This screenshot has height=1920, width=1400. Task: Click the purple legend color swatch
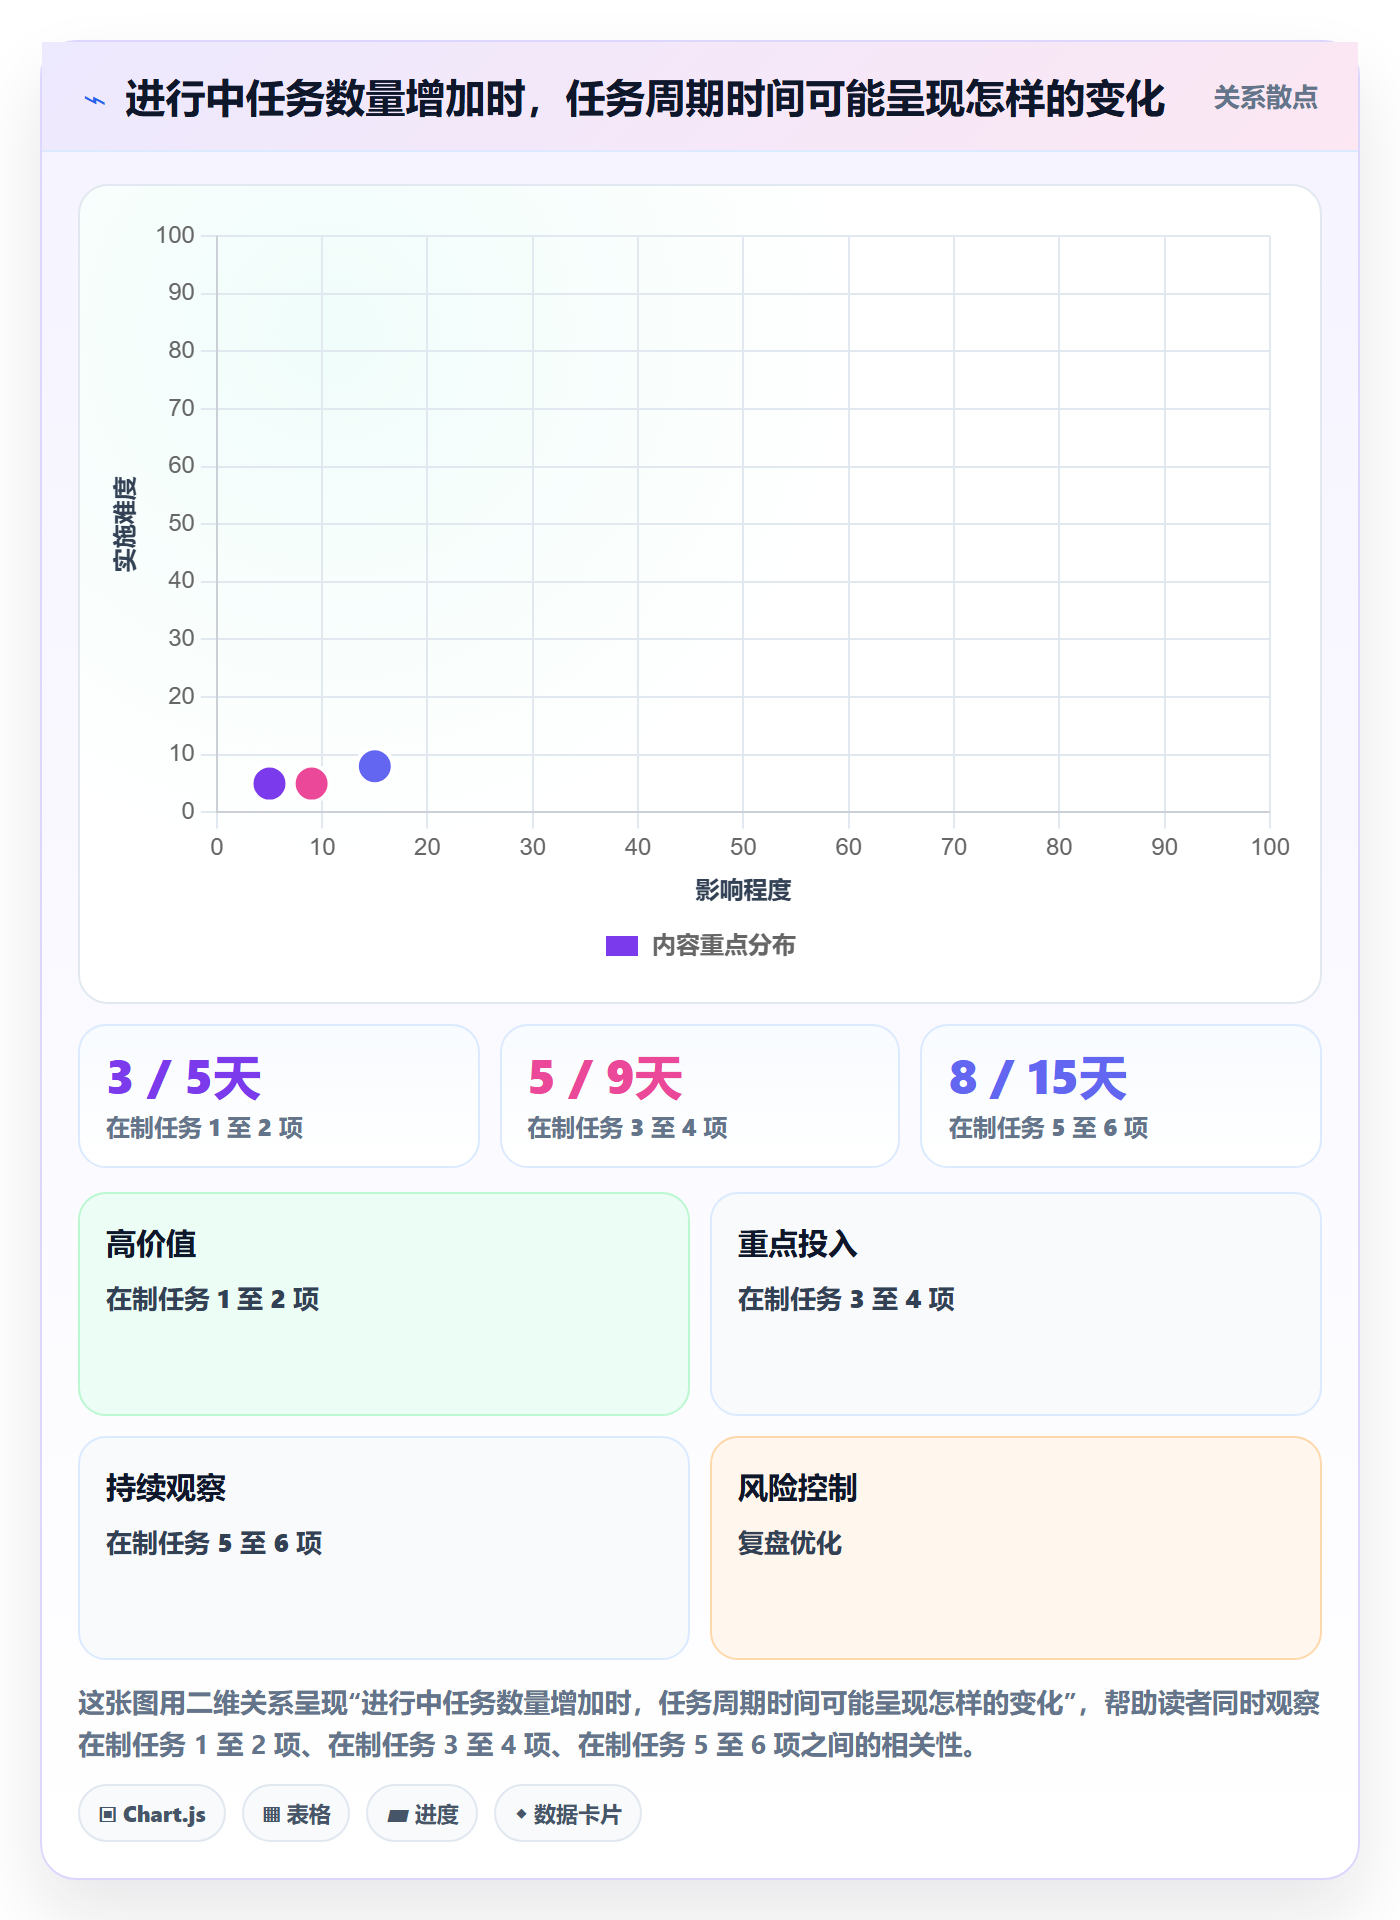[622, 946]
